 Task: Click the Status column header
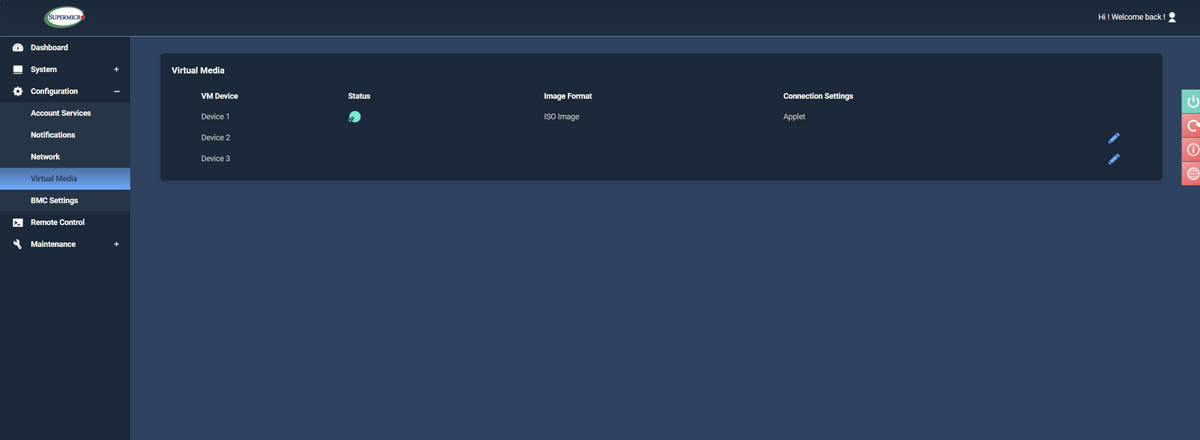click(x=359, y=96)
